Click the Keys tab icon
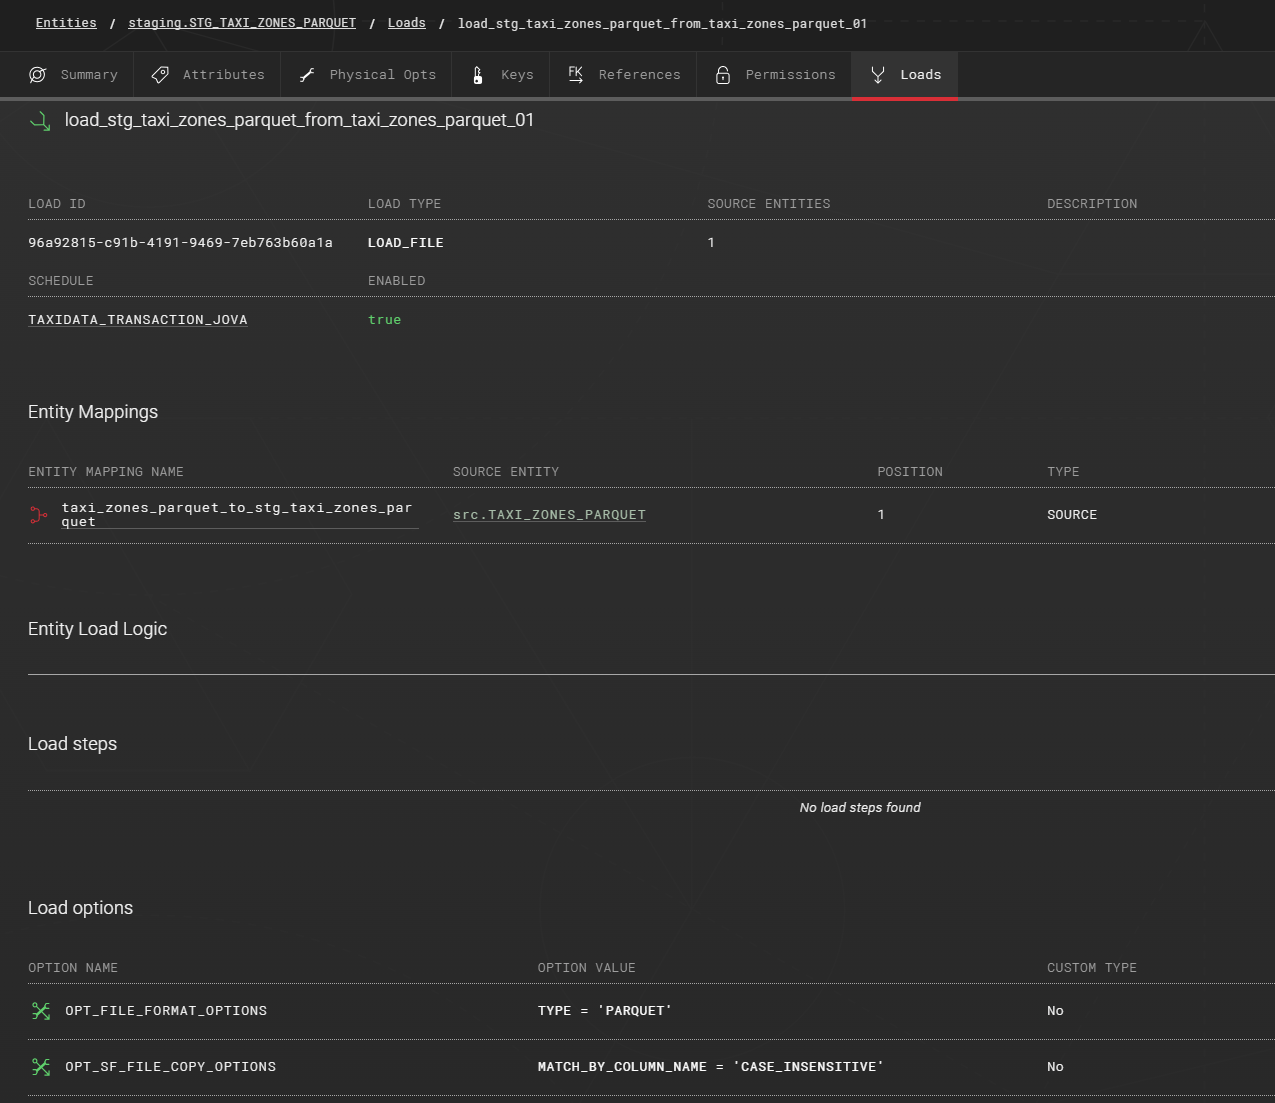The height and width of the screenshot is (1103, 1275). (478, 75)
